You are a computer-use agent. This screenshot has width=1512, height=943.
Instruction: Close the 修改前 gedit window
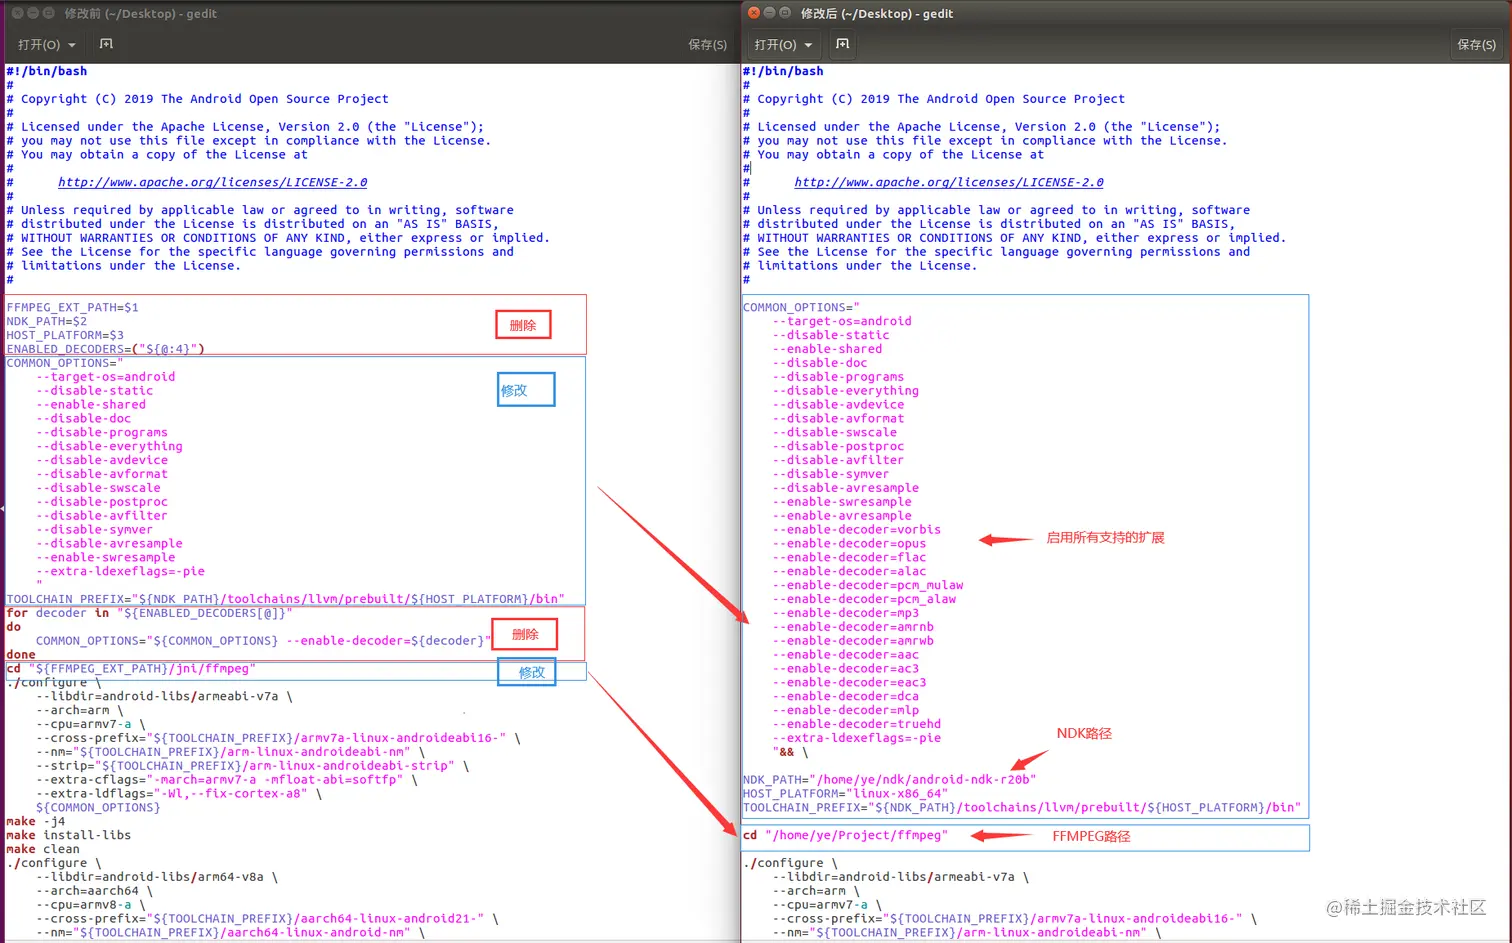[x=17, y=13]
